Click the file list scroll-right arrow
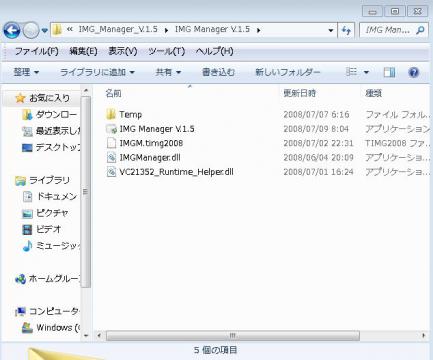Image resolution: width=433 pixels, height=360 pixels. tap(424, 336)
